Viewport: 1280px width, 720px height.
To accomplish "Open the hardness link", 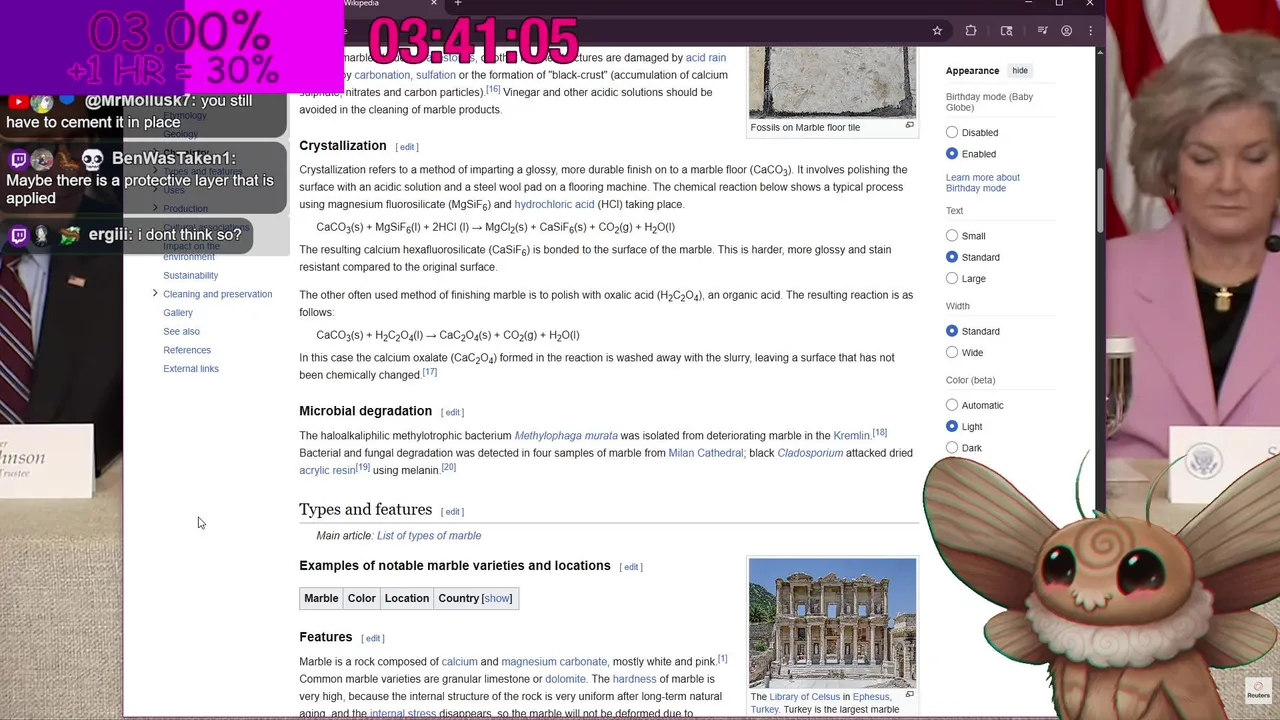I will (634, 679).
